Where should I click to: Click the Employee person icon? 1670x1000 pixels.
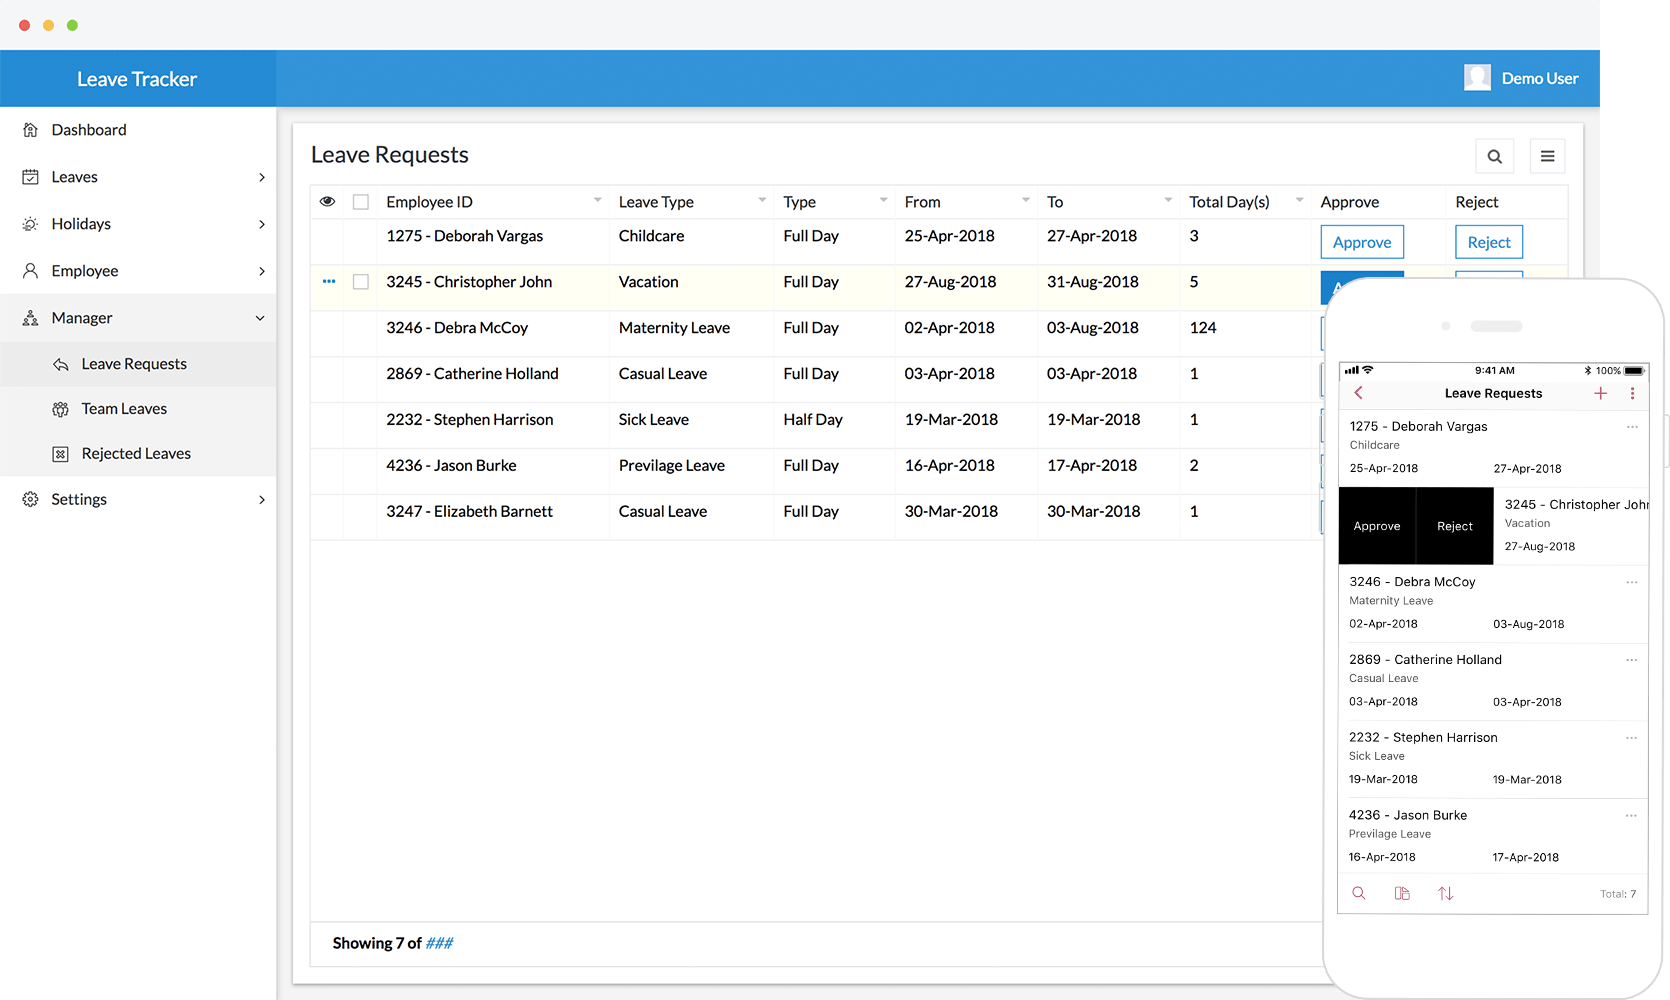coord(30,271)
